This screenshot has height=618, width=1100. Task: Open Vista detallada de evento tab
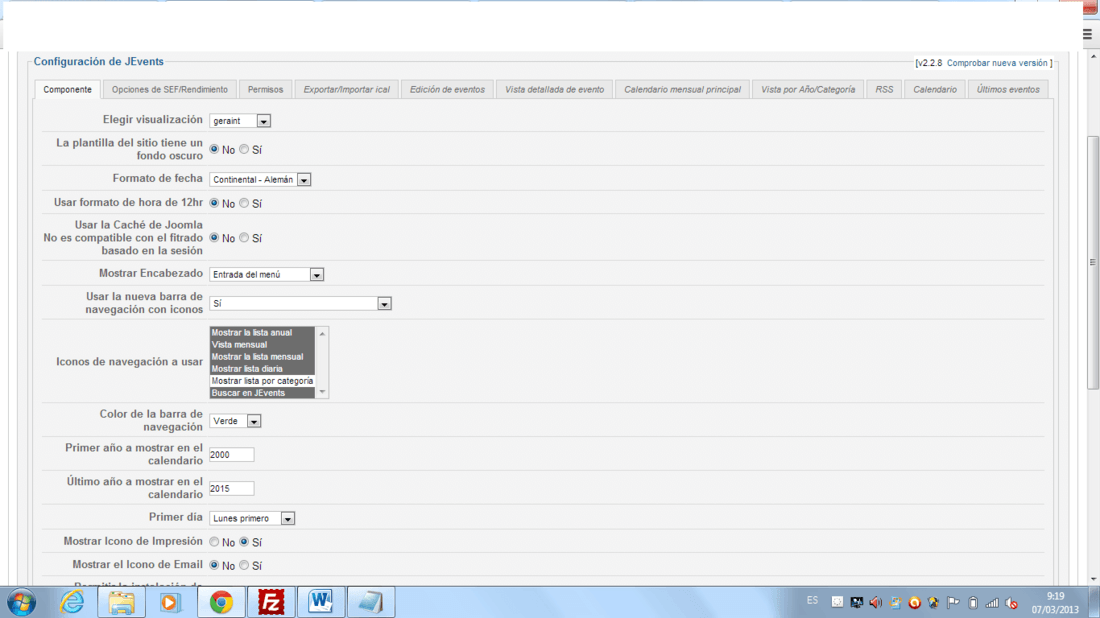point(554,90)
